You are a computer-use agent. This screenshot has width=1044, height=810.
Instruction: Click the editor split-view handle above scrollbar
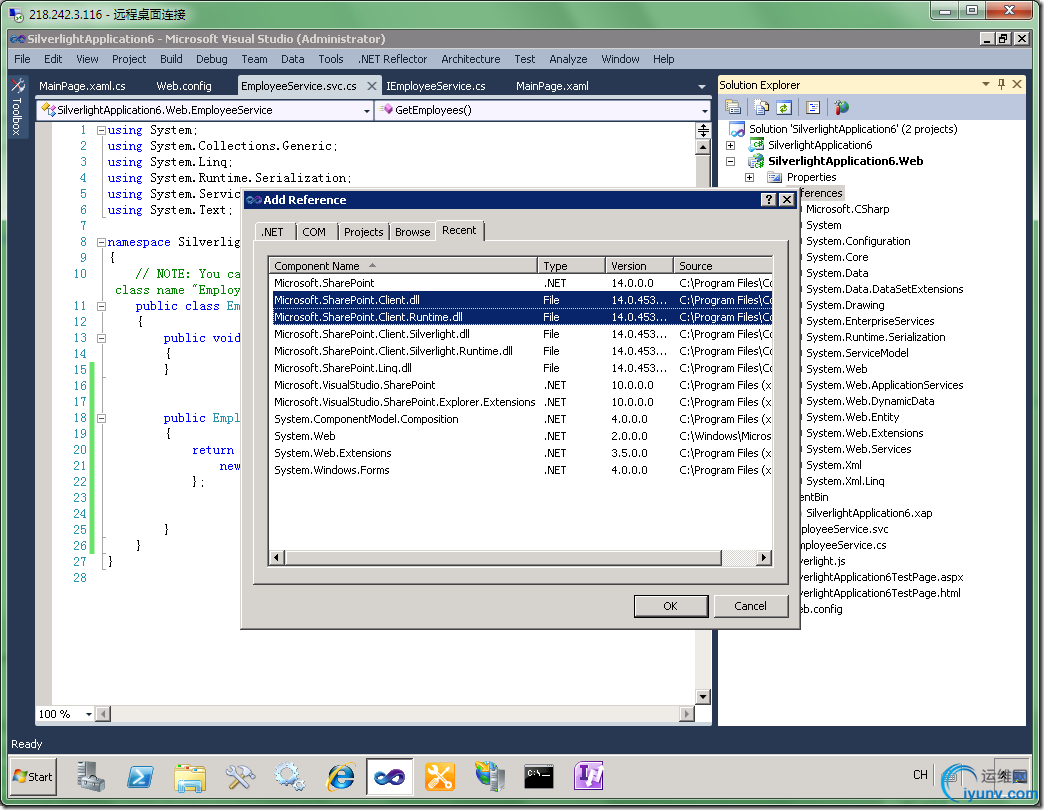(x=703, y=130)
